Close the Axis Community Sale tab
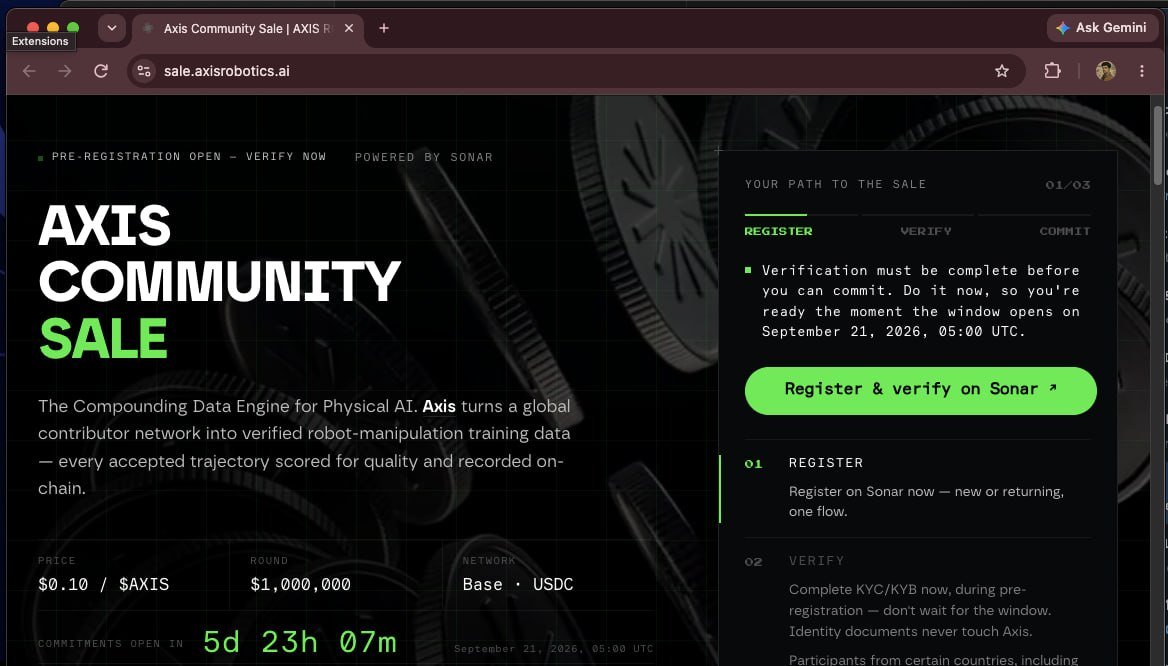 [x=349, y=28]
